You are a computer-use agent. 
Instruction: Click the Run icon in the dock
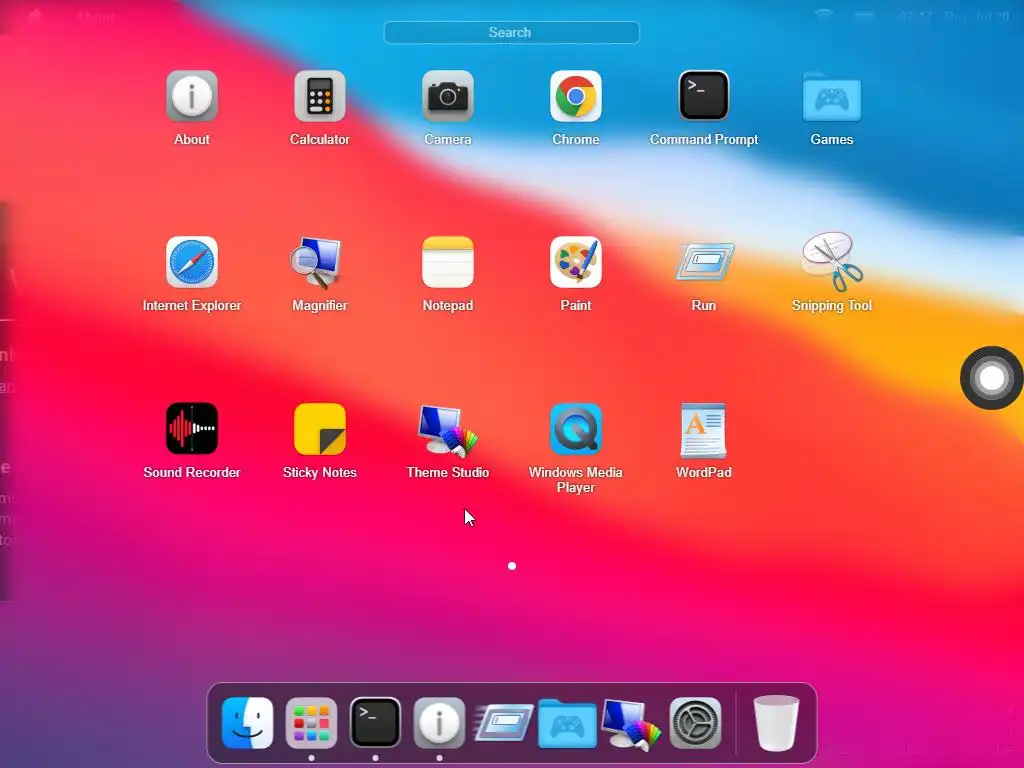coord(503,722)
